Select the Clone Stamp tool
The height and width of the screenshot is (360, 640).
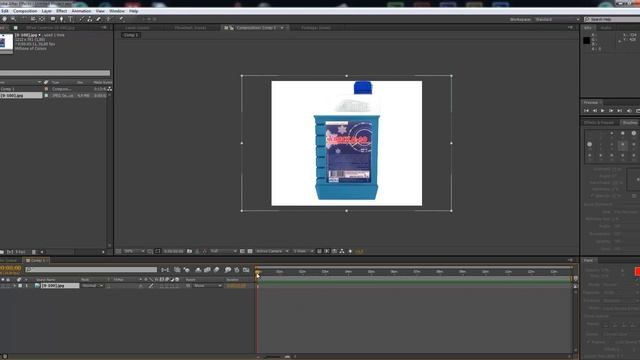89,19
